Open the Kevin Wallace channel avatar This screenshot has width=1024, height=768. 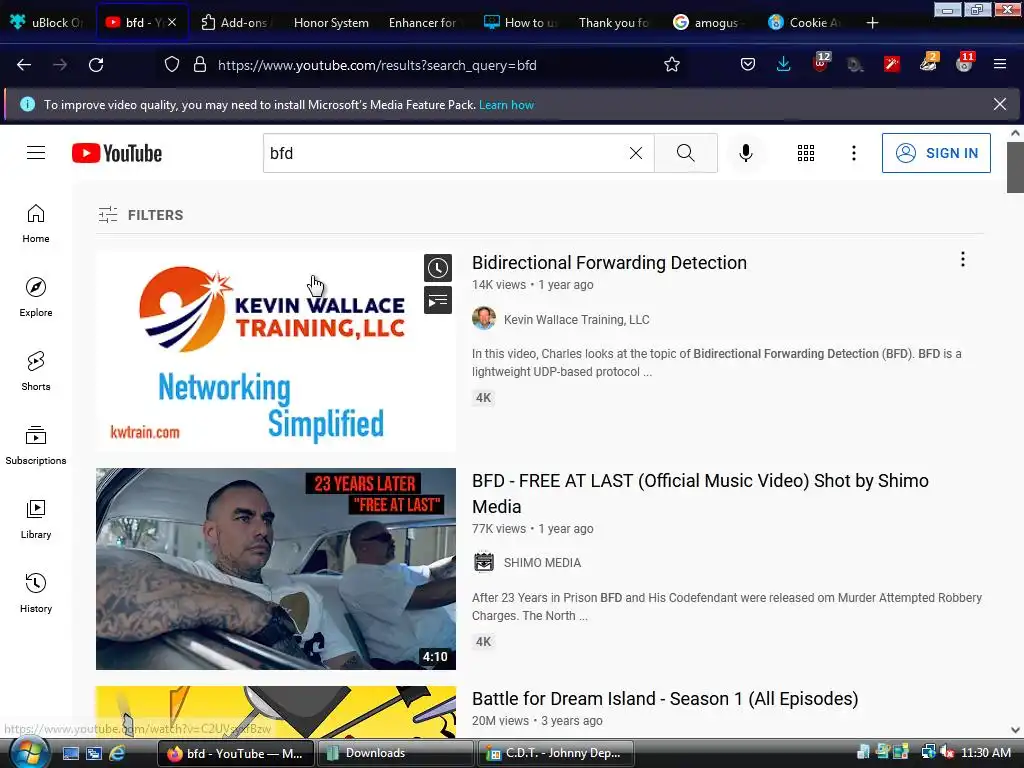click(x=484, y=319)
